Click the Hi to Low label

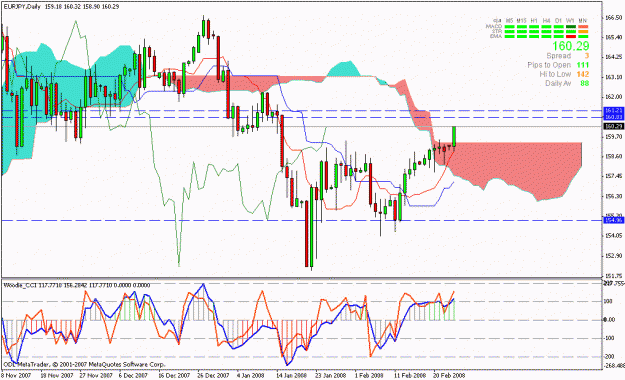(555, 74)
